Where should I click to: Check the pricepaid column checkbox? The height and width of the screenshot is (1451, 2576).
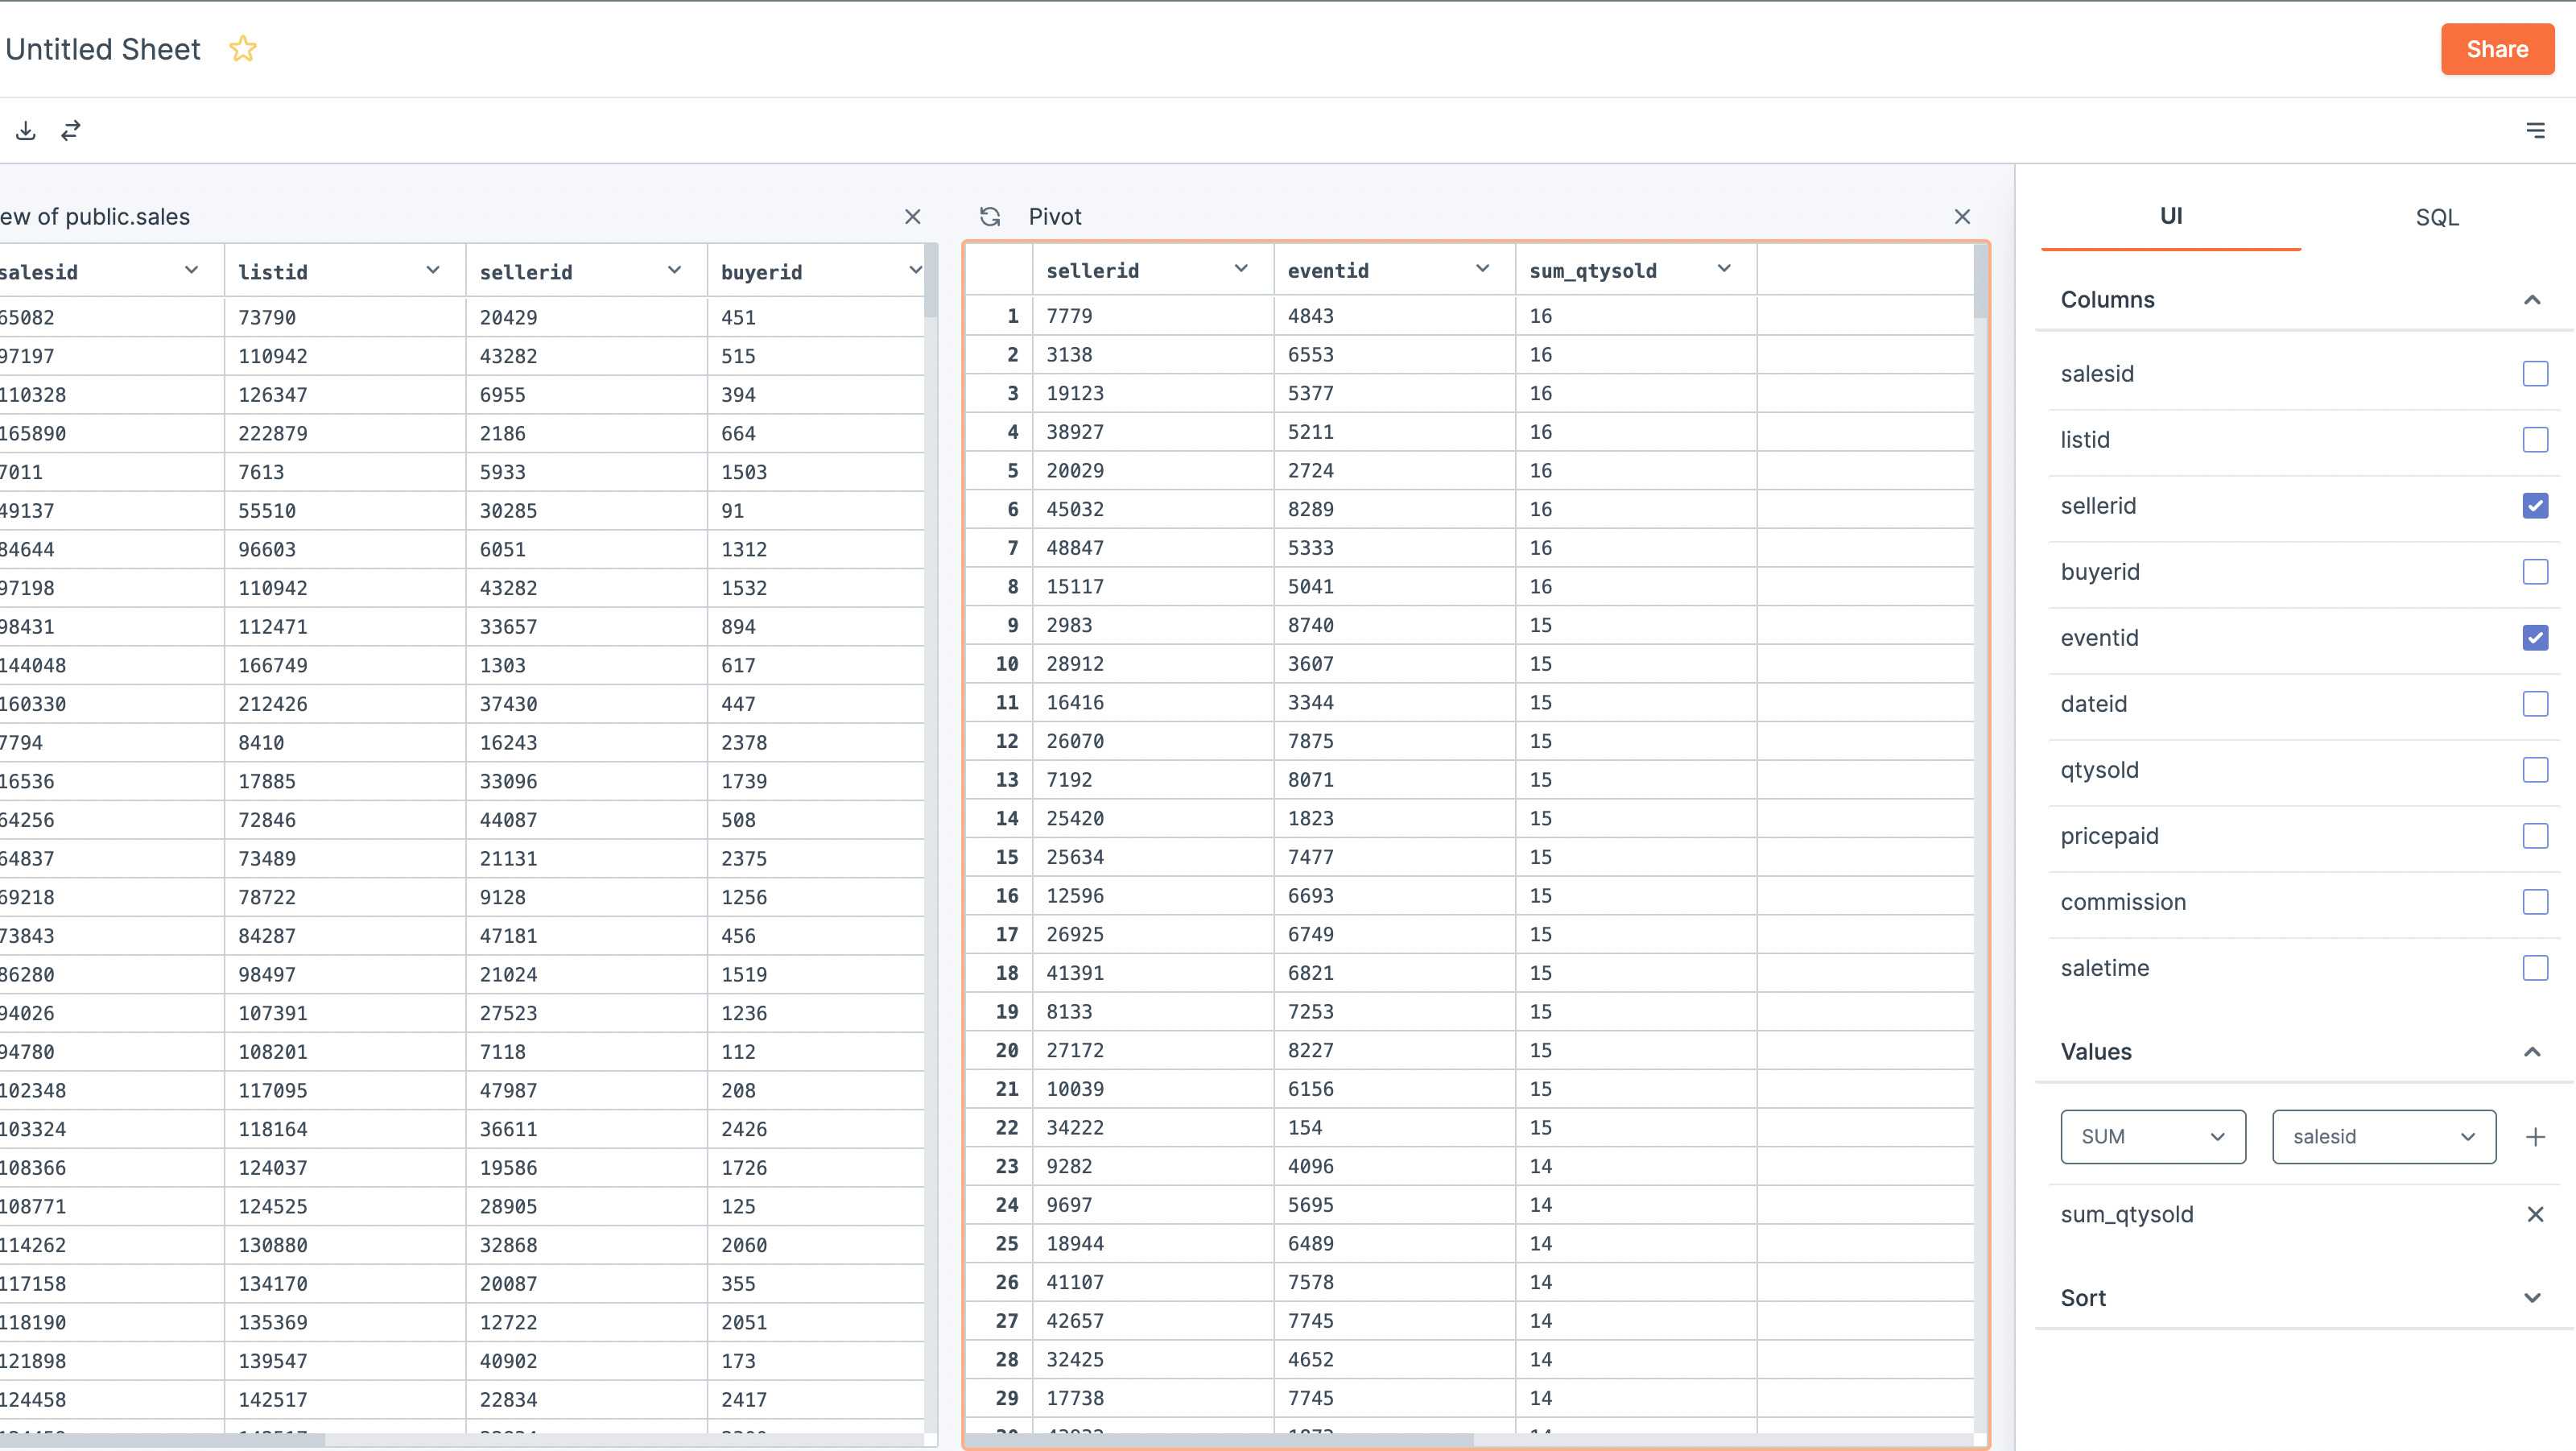click(x=2535, y=836)
